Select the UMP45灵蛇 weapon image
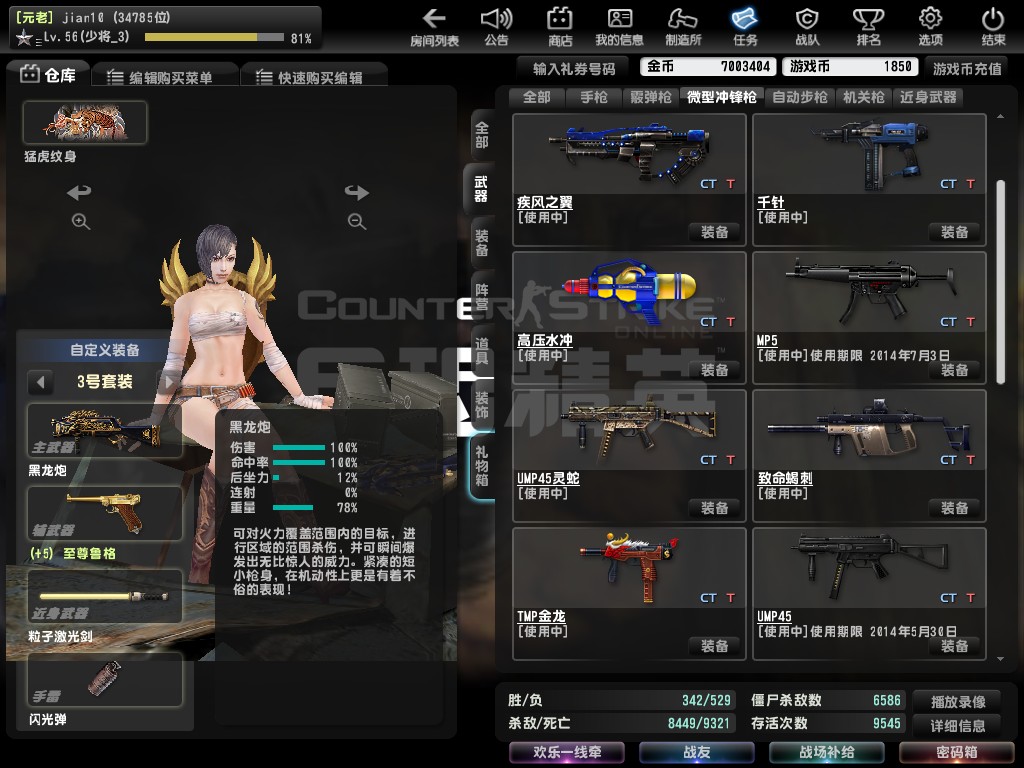The width and height of the screenshot is (1024, 768). tap(629, 430)
